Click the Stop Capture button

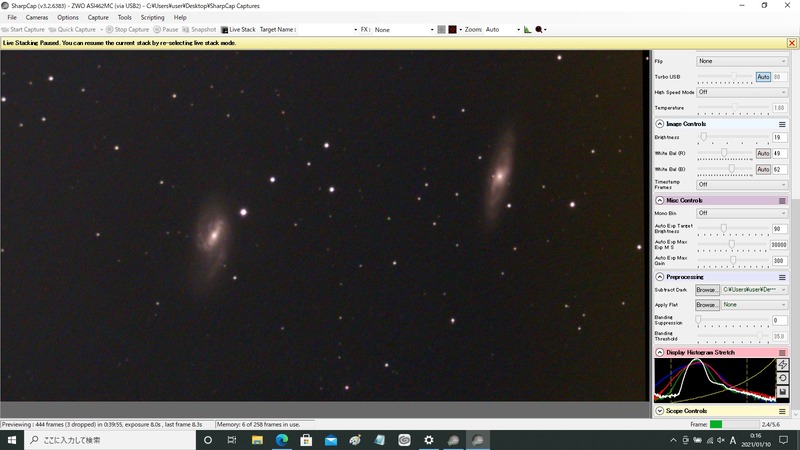coord(128,30)
